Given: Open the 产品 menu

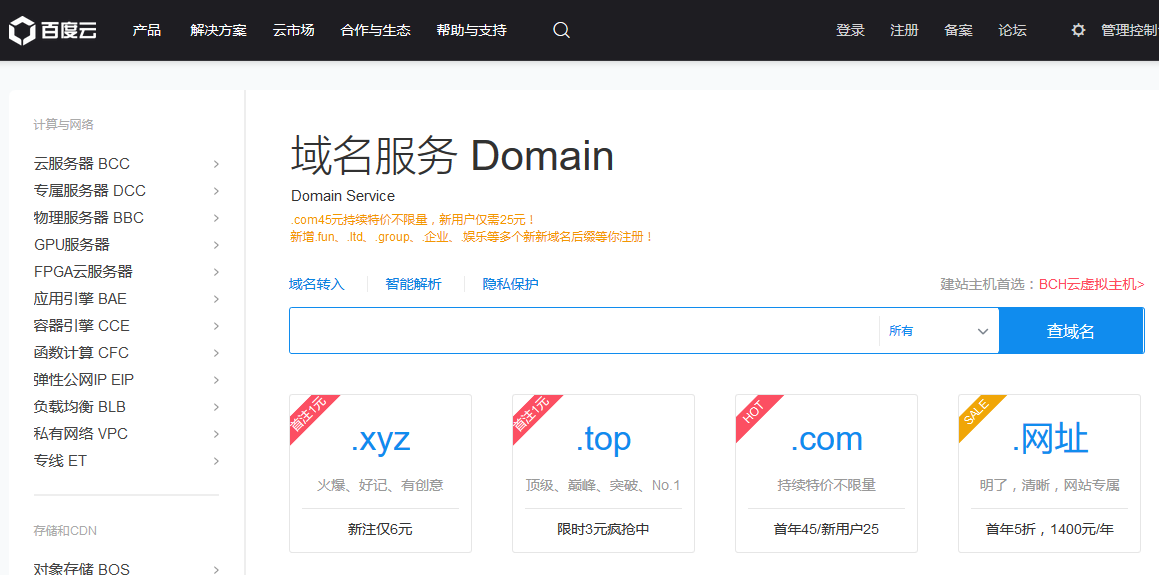Looking at the screenshot, I should pos(146,30).
